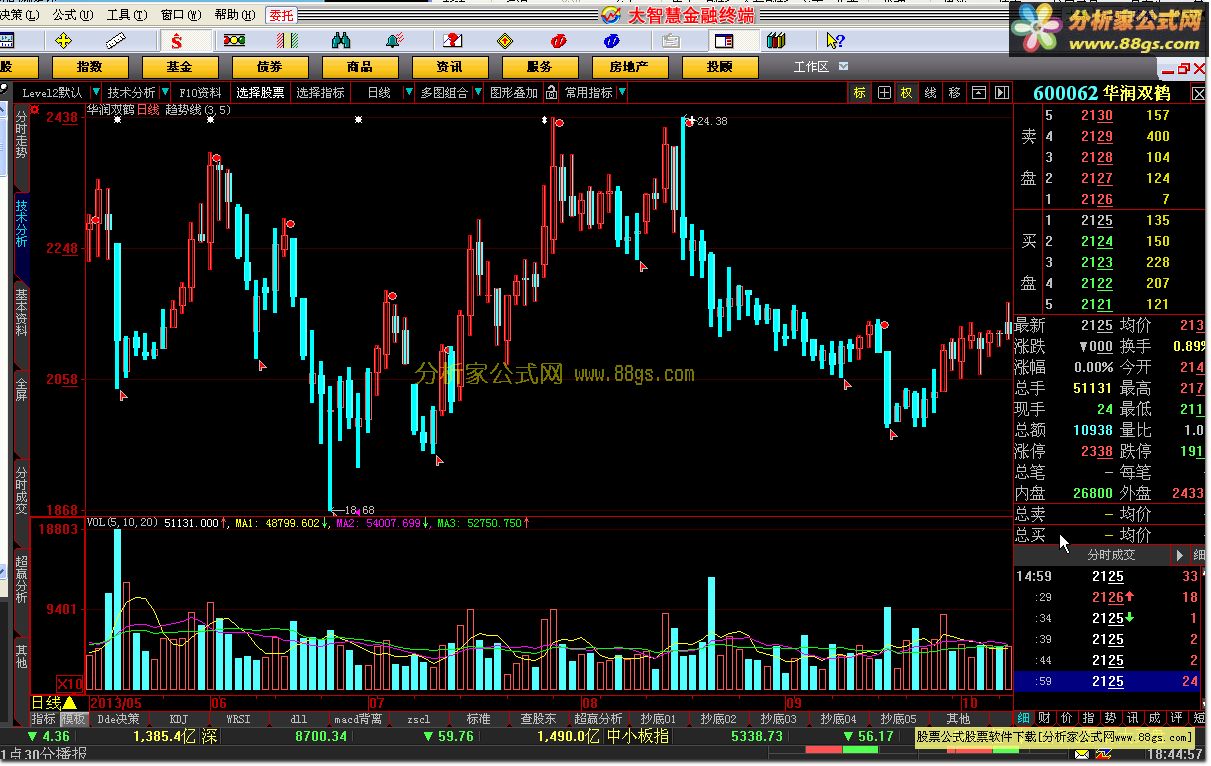Click the crosshair grid chart icon
The width and height of the screenshot is (1211, 766).
(x=884, y=92)
